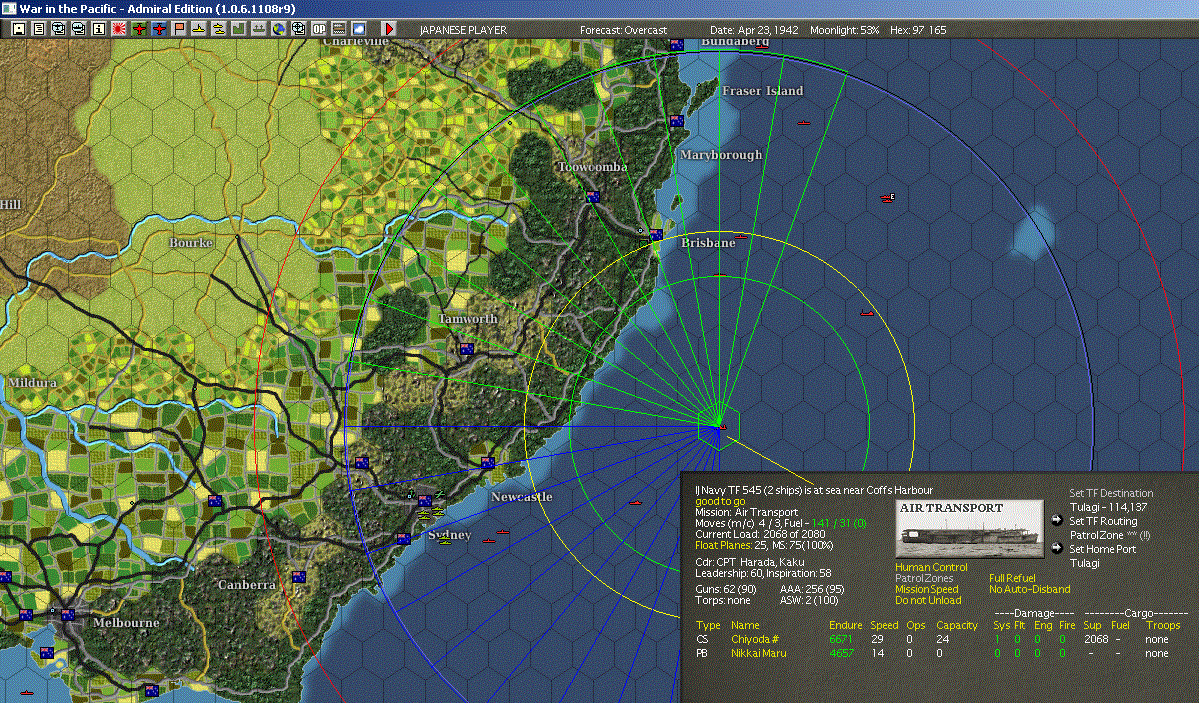
Task: Open the globe map icon
Action: click(279, 29)
